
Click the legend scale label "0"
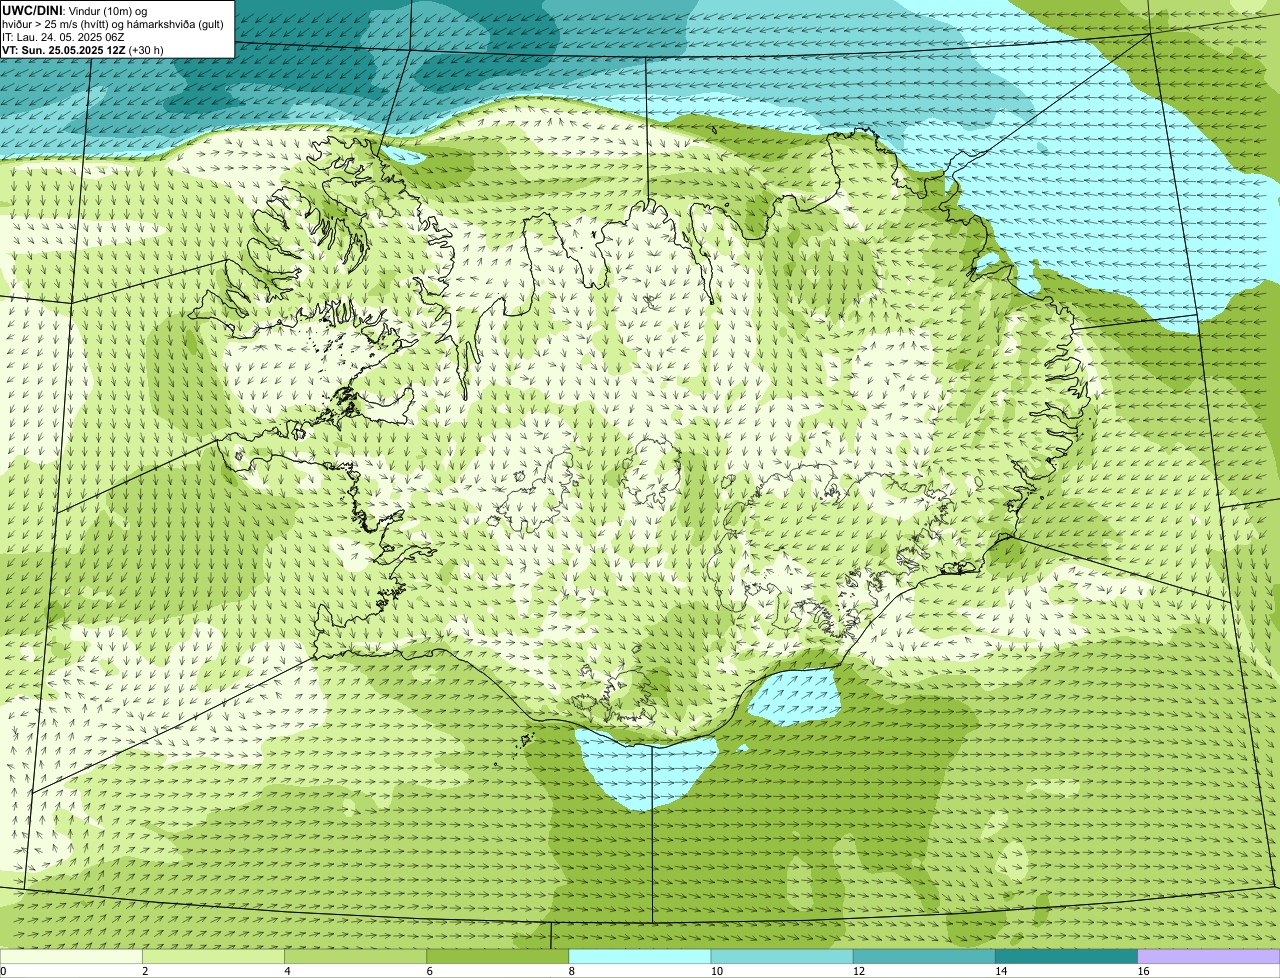[3, 971]
